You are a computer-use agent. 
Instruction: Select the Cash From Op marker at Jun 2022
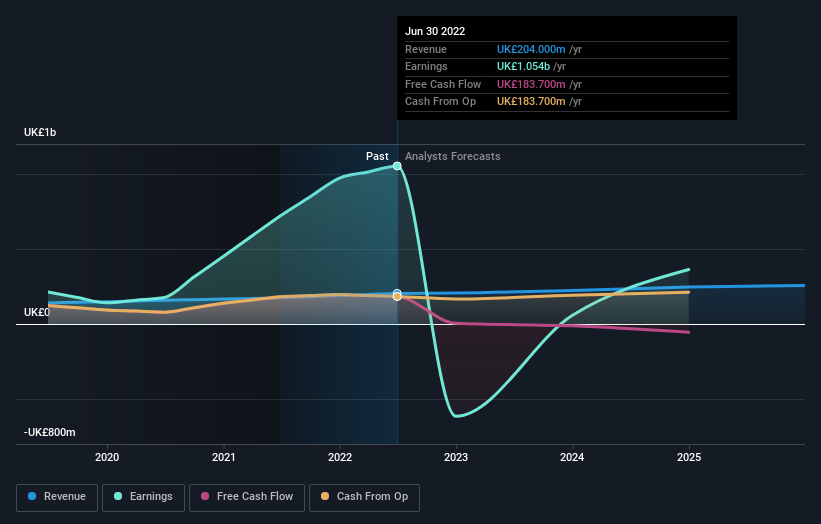click(x=397, y=297)
